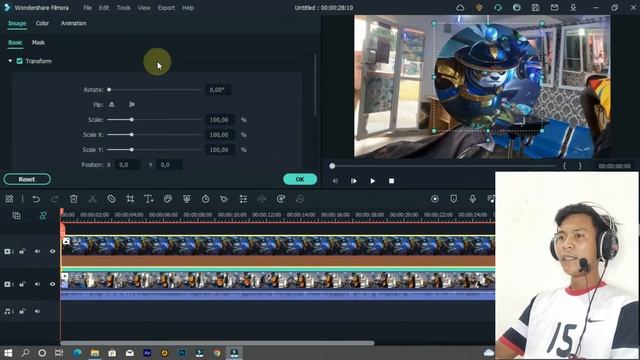This screenshot has height=360, width=640.
Task: Select the Basic sub-tab
Action: tap(15, 42)
